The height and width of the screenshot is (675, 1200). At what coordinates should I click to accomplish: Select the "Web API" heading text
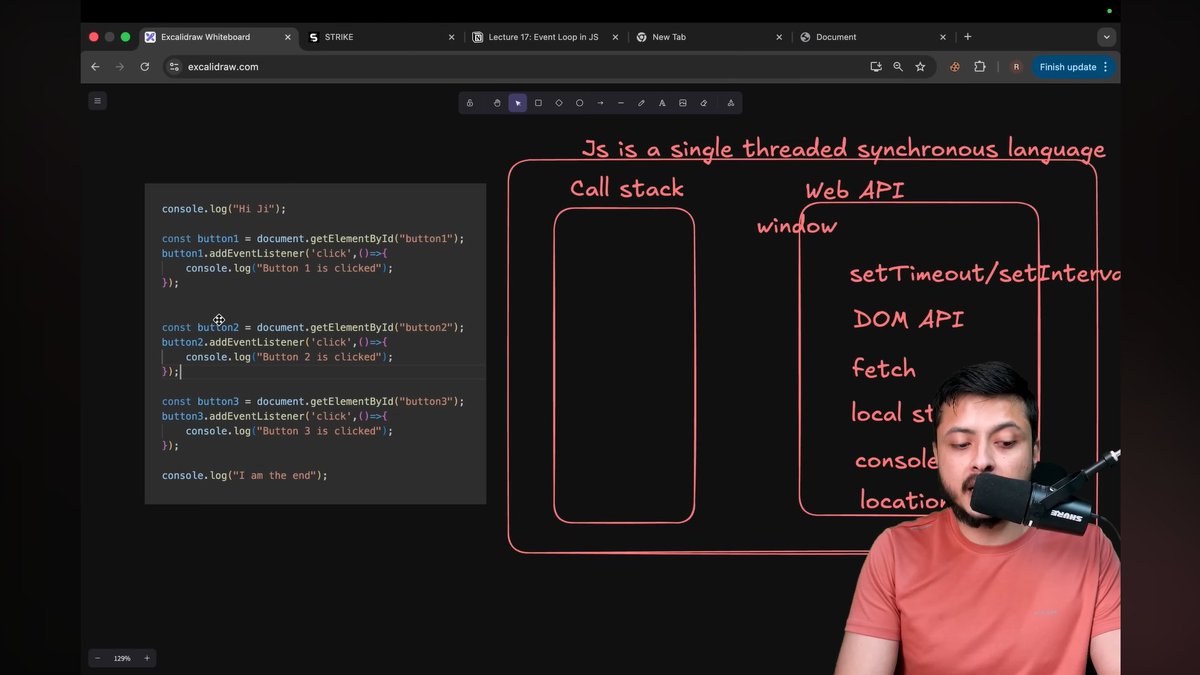tap(855, 190)
